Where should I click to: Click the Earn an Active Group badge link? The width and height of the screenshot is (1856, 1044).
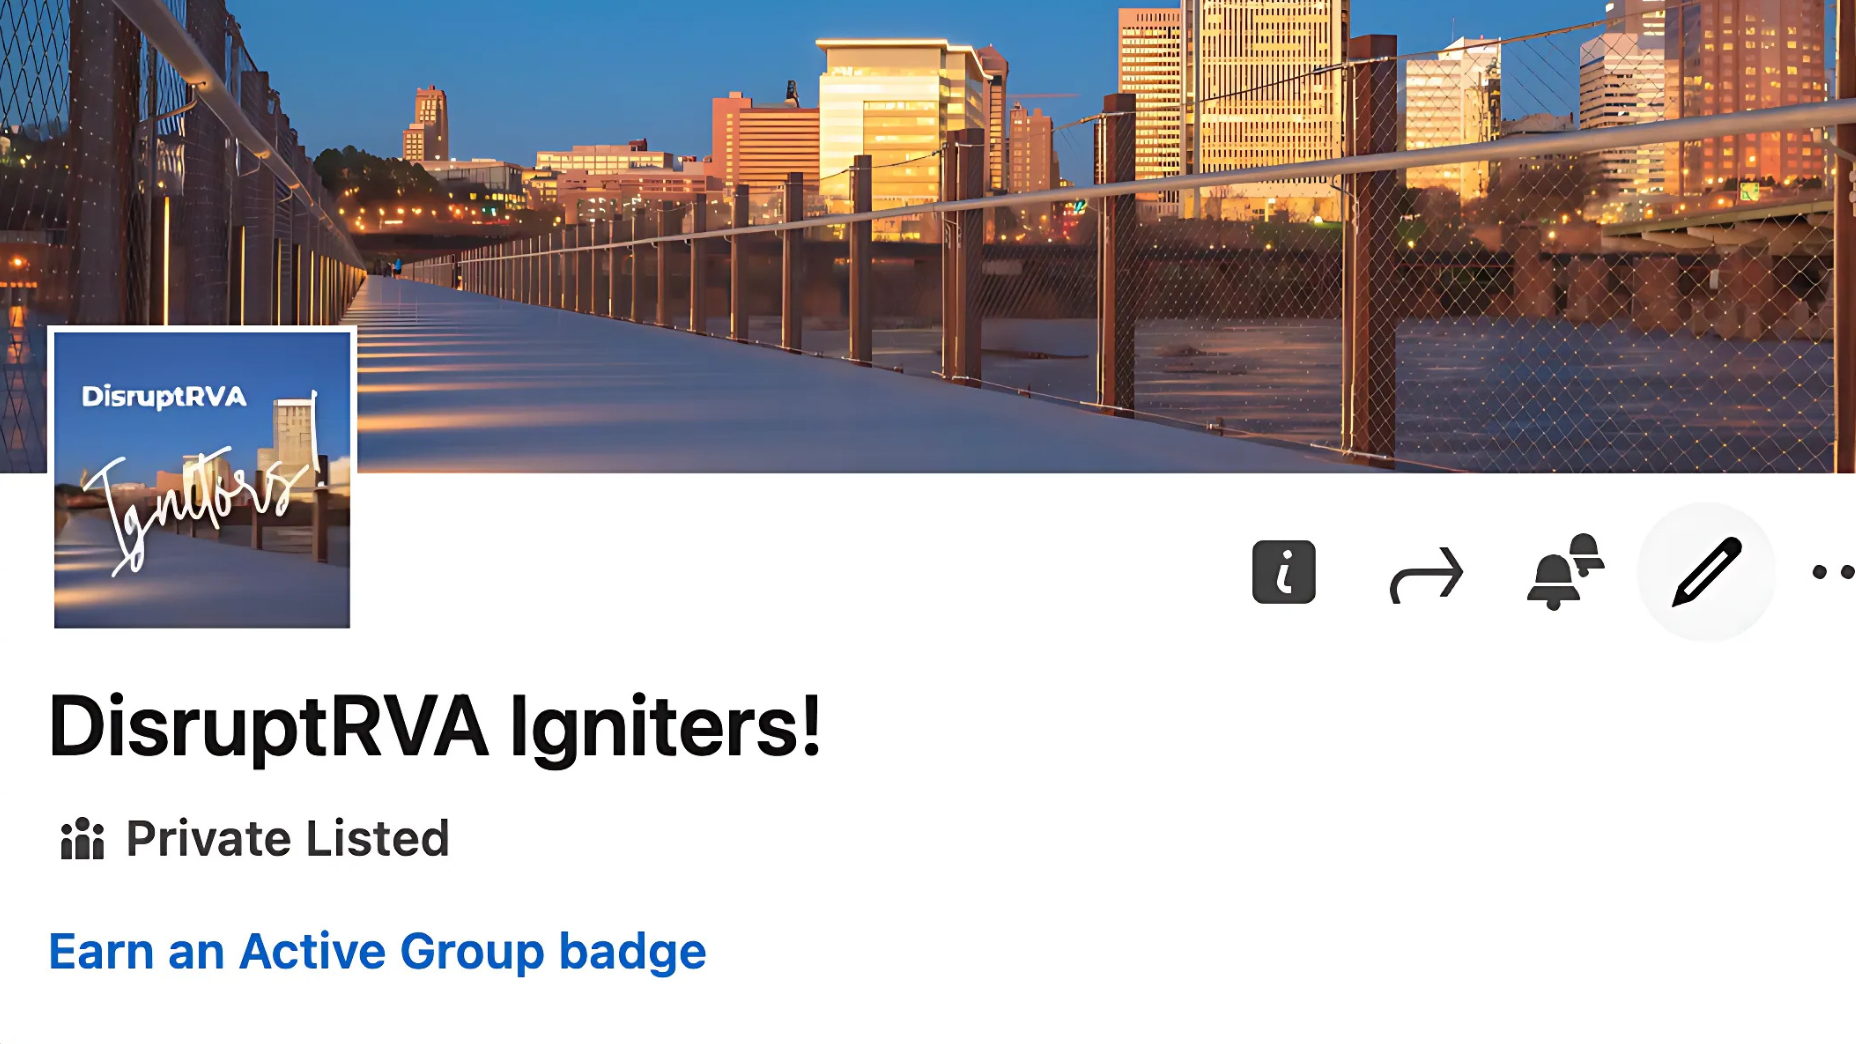click(x=377, y=951)
